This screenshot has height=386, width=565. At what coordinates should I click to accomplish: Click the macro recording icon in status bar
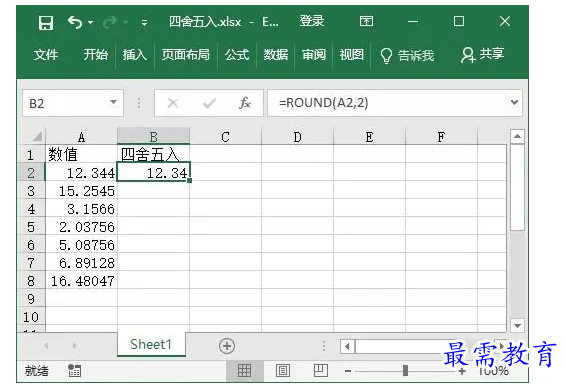point(74,371)
